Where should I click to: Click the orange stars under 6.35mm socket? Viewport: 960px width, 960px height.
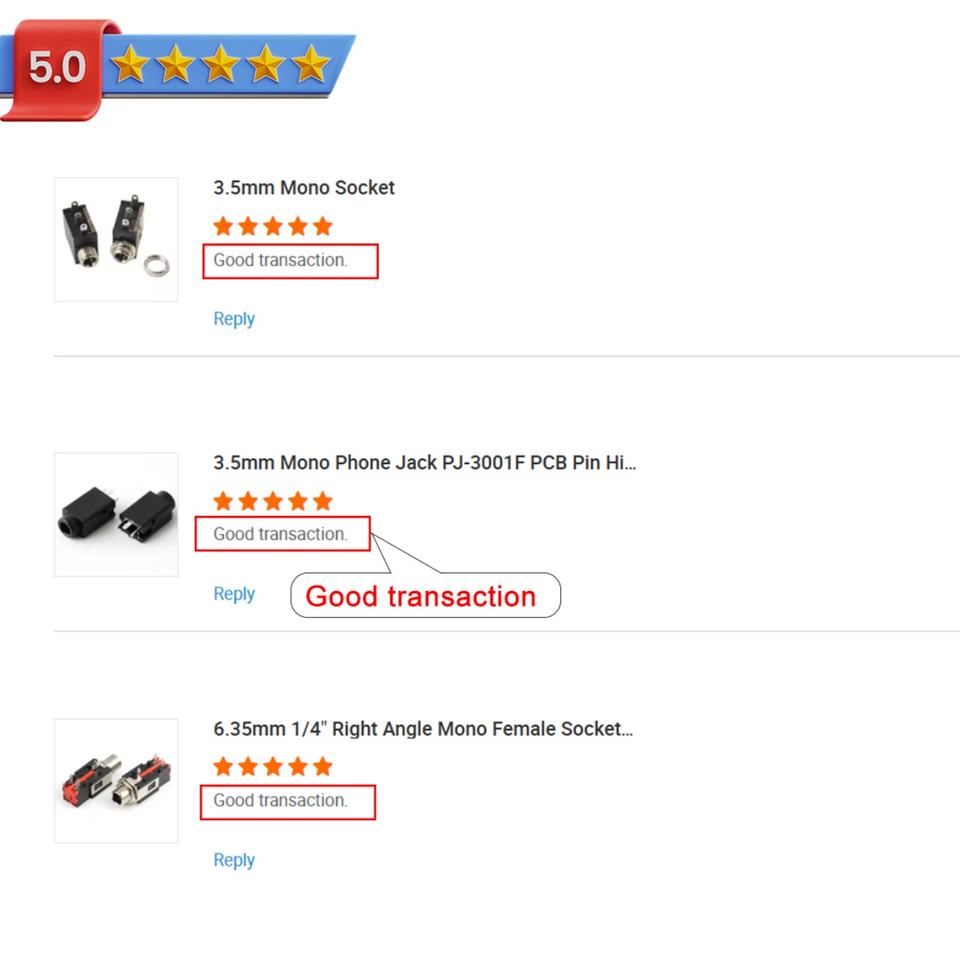click(x=272, y=767)
